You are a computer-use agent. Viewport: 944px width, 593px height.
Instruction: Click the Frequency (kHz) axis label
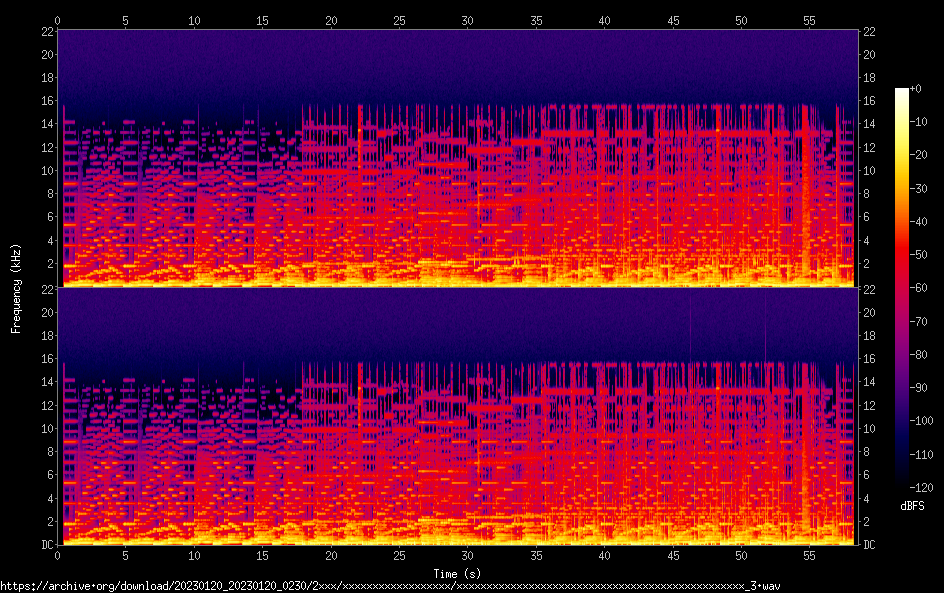16,288
